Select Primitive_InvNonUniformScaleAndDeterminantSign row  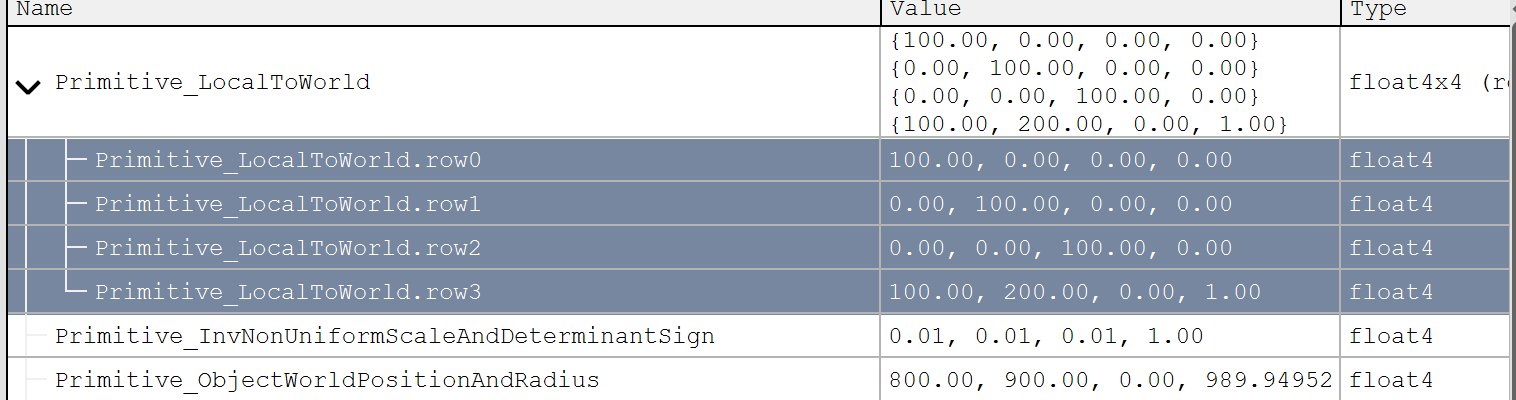384,336
